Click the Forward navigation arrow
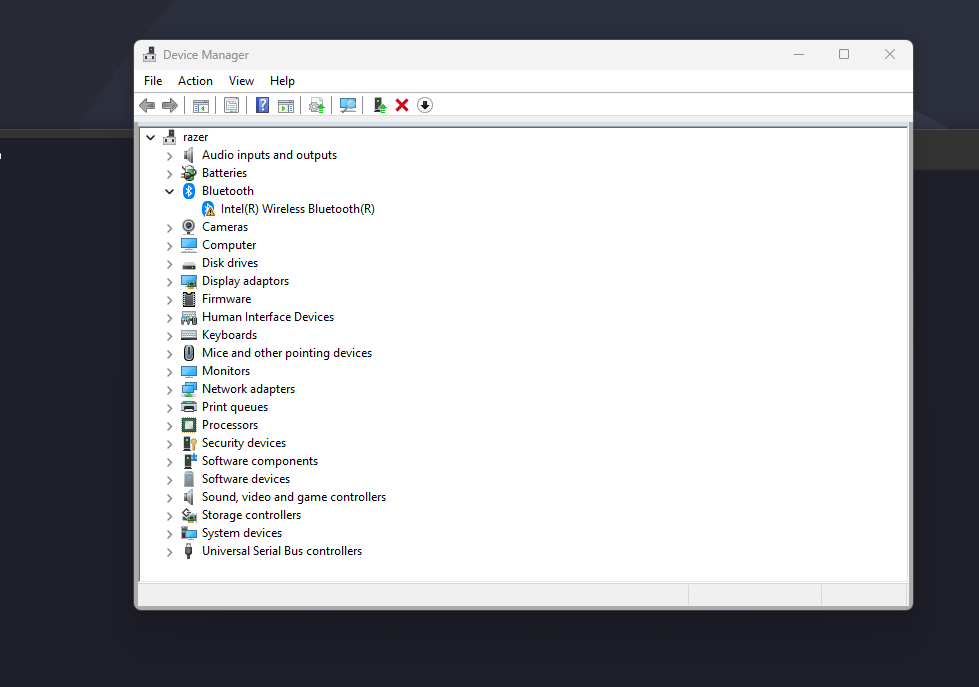Screen dimensions: 979x687 click(x=170, y=105)
